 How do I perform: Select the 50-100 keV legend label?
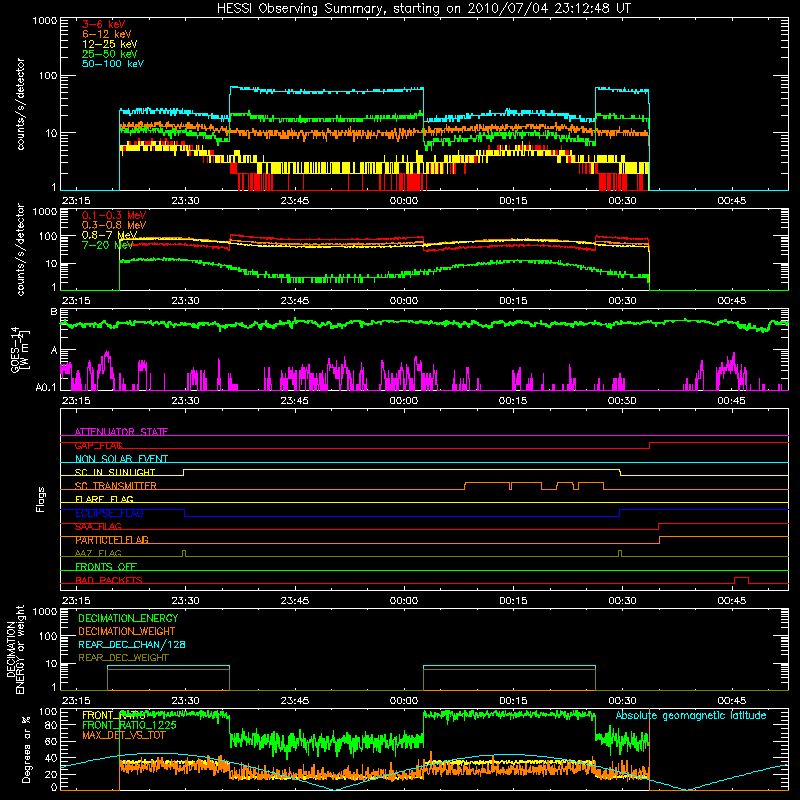(x=113, y=64)
